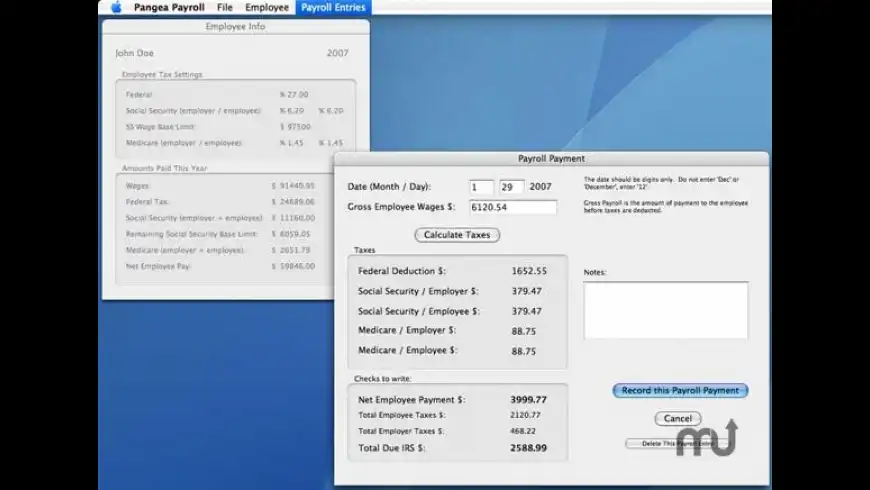870x490 pixels.
Task: Open the Employee menu
Action: (x=267, y=7)
